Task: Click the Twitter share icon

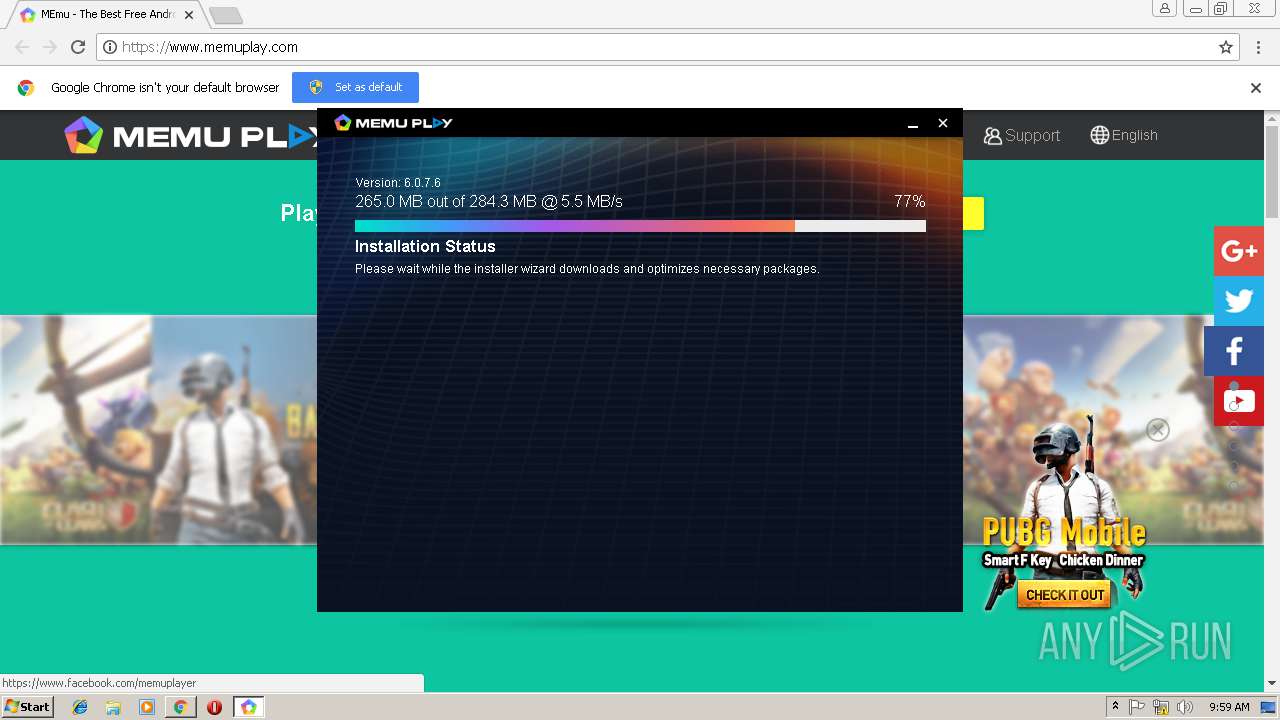Action: coord(1239,301)
